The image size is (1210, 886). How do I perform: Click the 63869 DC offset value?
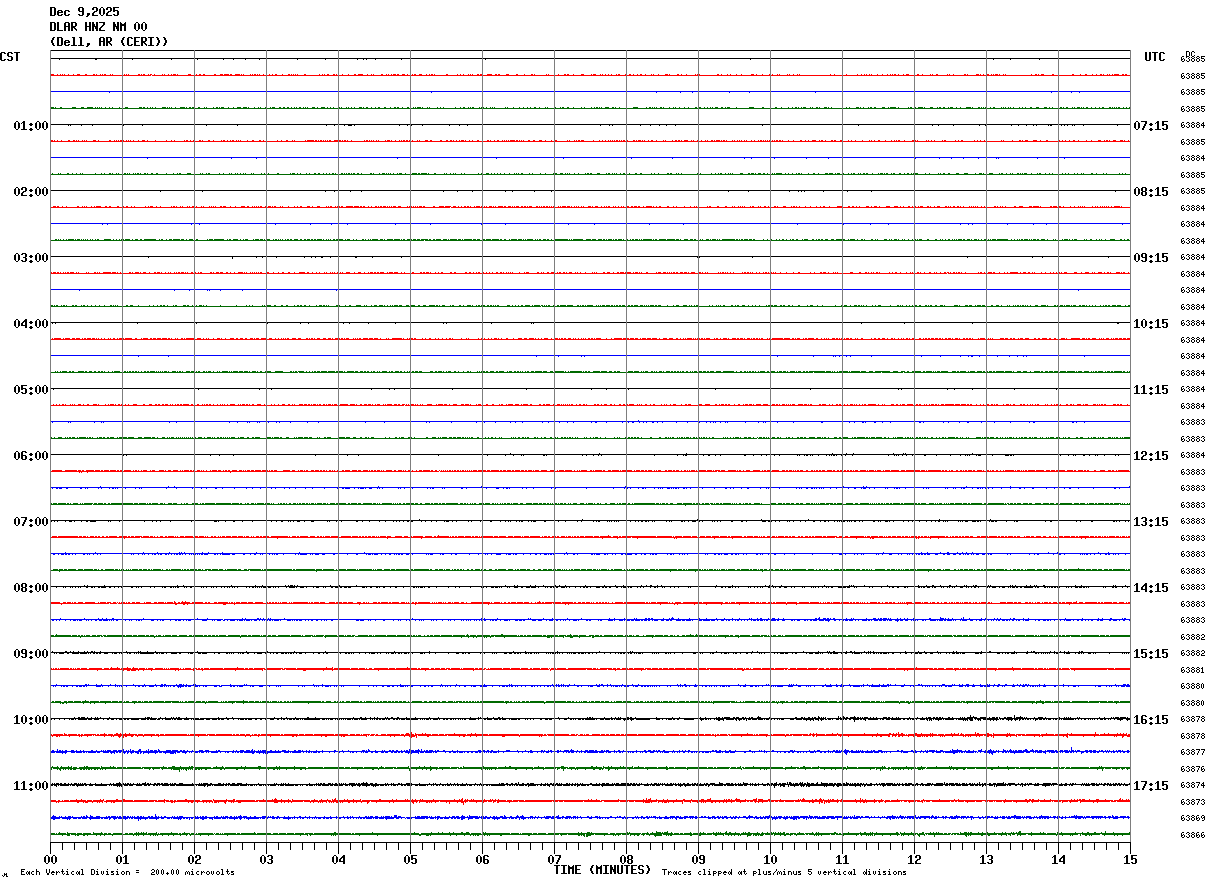(1192, 819)
